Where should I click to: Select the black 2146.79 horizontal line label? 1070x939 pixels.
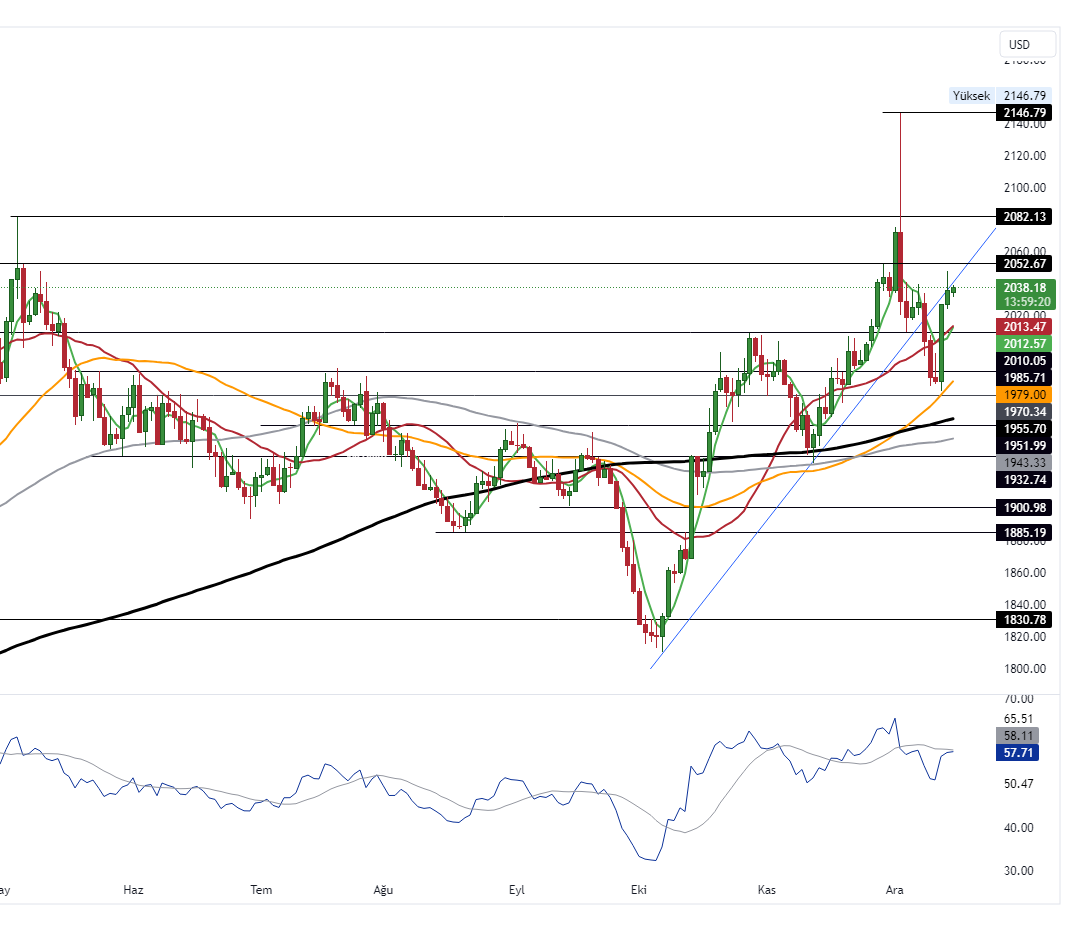point(1025,113)
